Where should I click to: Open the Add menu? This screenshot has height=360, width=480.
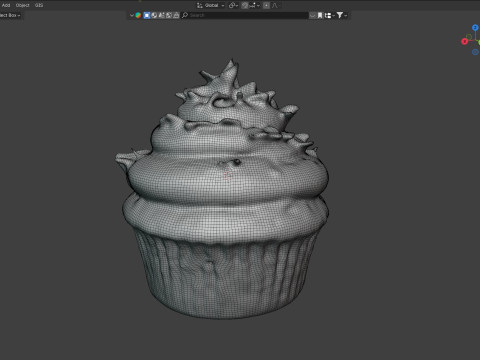click(6, 5)
